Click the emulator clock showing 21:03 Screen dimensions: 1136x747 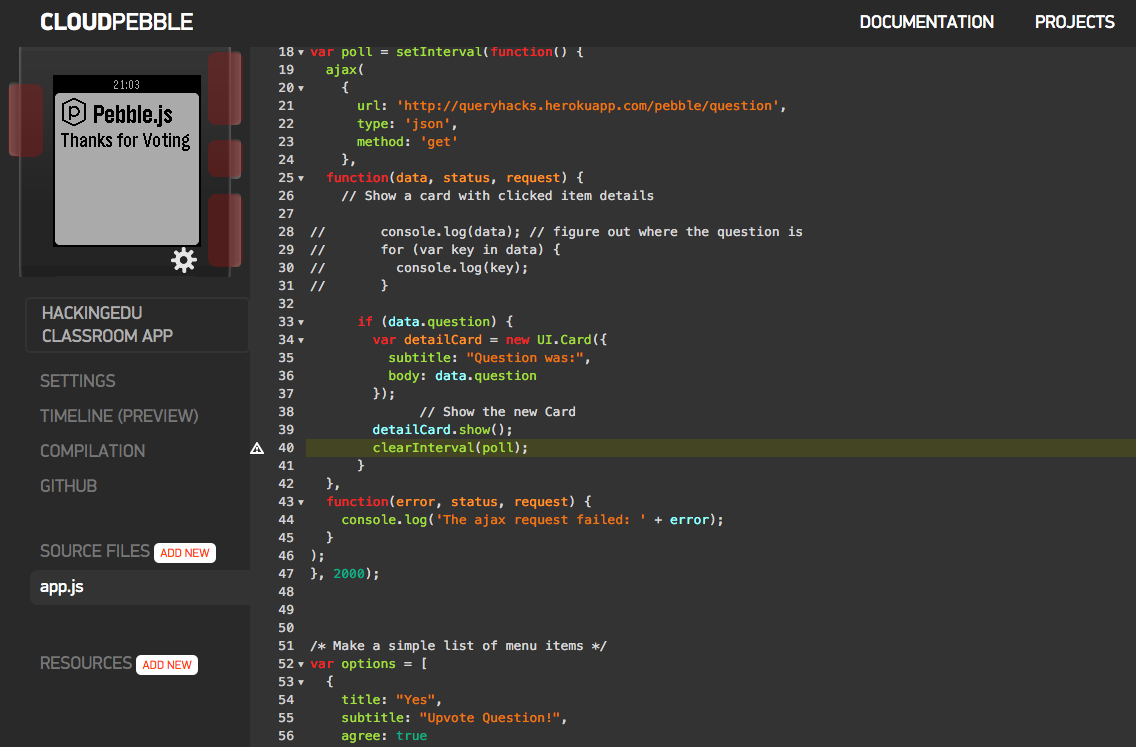[126, 85]
